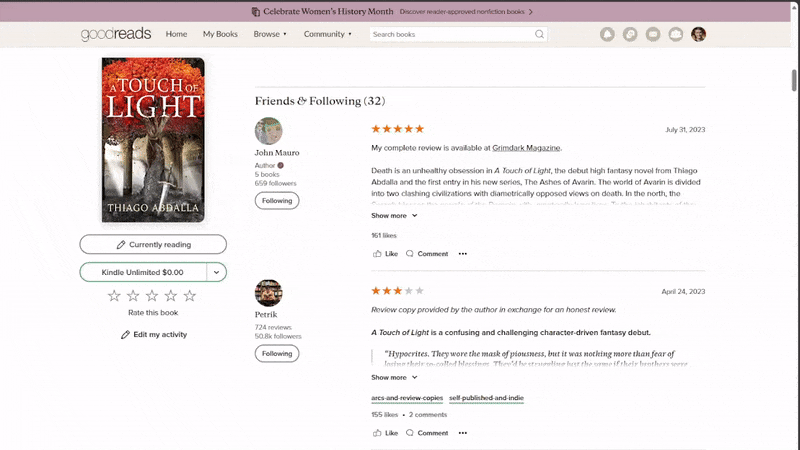The width and height of the screenshot is (800, 450).
Task: Expand the Kindle Unlimited dropdown arrow
Action: coord(216,272)
